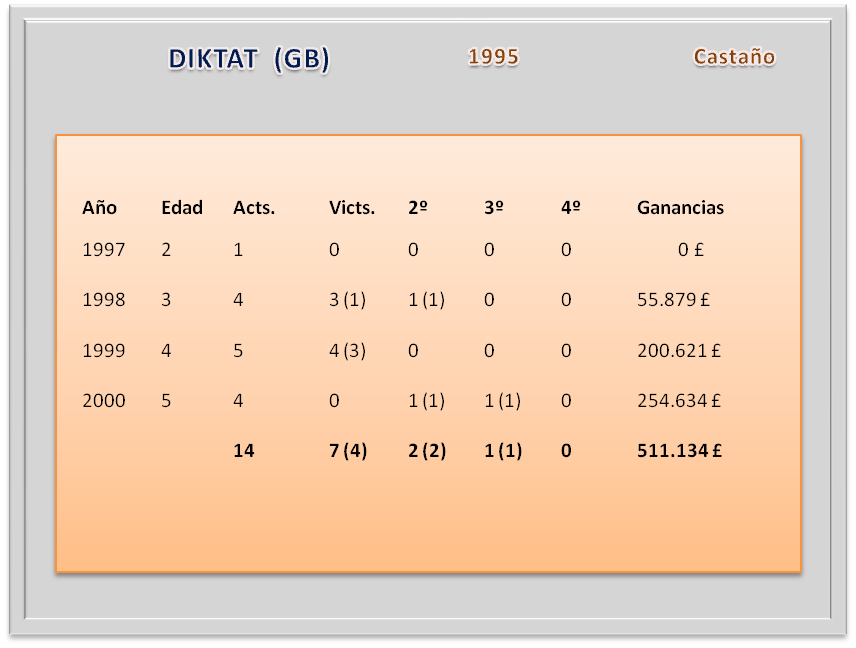
Task: Select the 55.879 £ earnings value
Action: point(680,300)
